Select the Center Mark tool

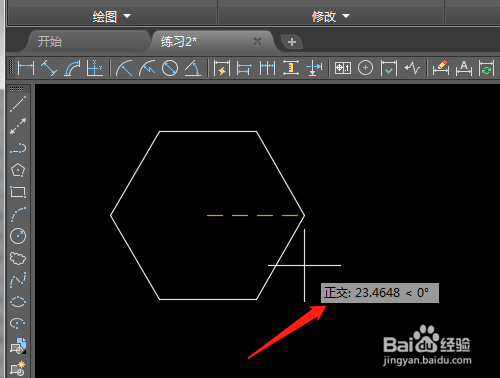[365, 68]
